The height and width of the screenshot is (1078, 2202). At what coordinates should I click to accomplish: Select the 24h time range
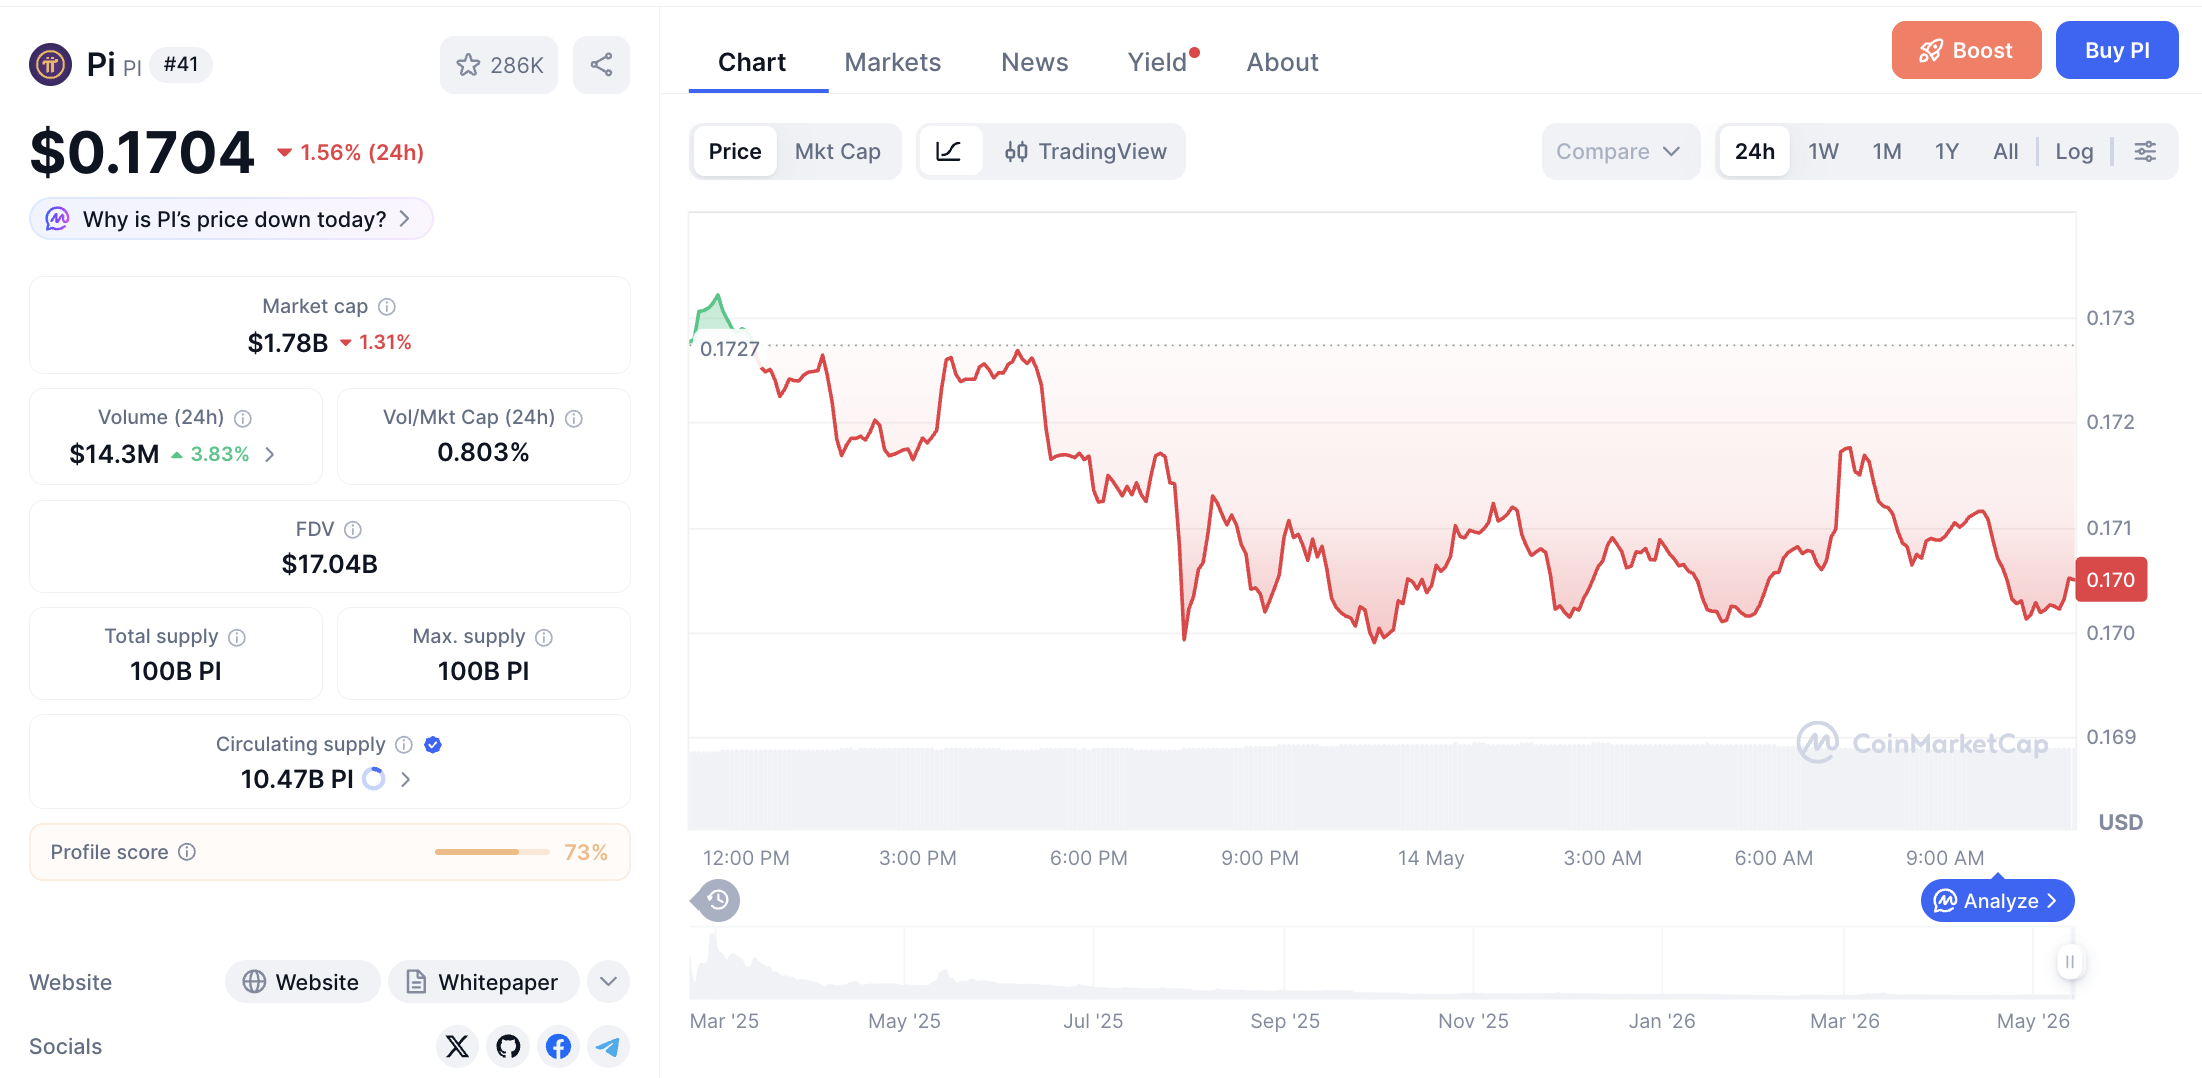[x=1755, y=151]
